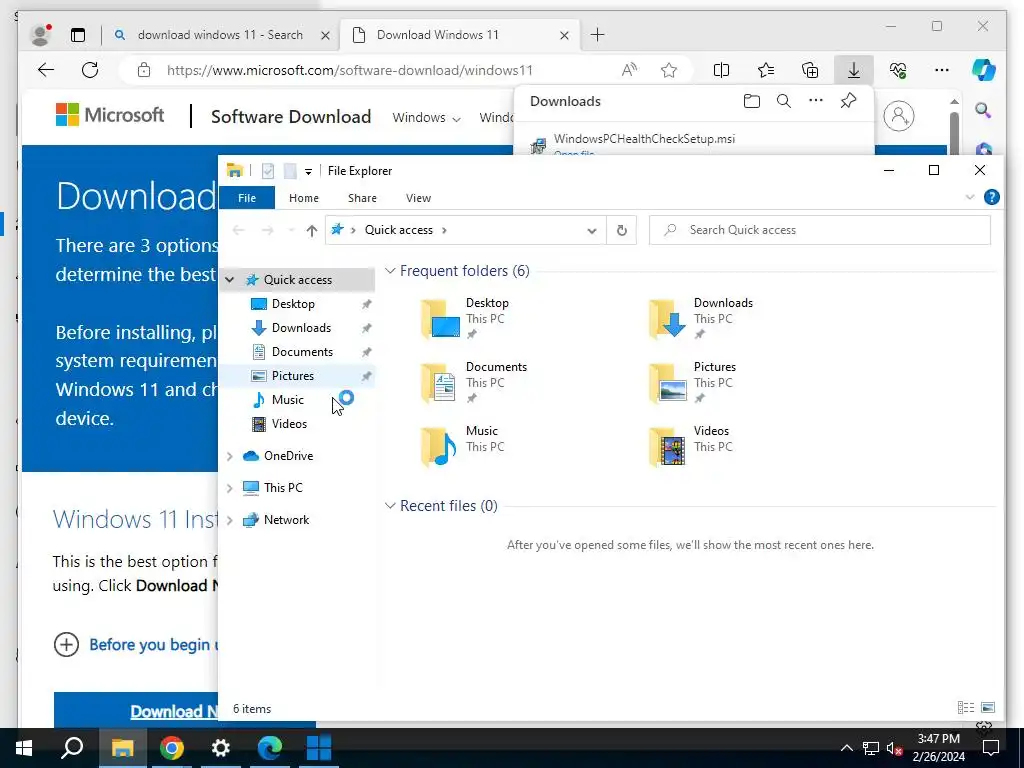Image resolution: width=1024 pixels, height=768 pixels.
Task: Expand This PC tree node
Action: (230, 488)
